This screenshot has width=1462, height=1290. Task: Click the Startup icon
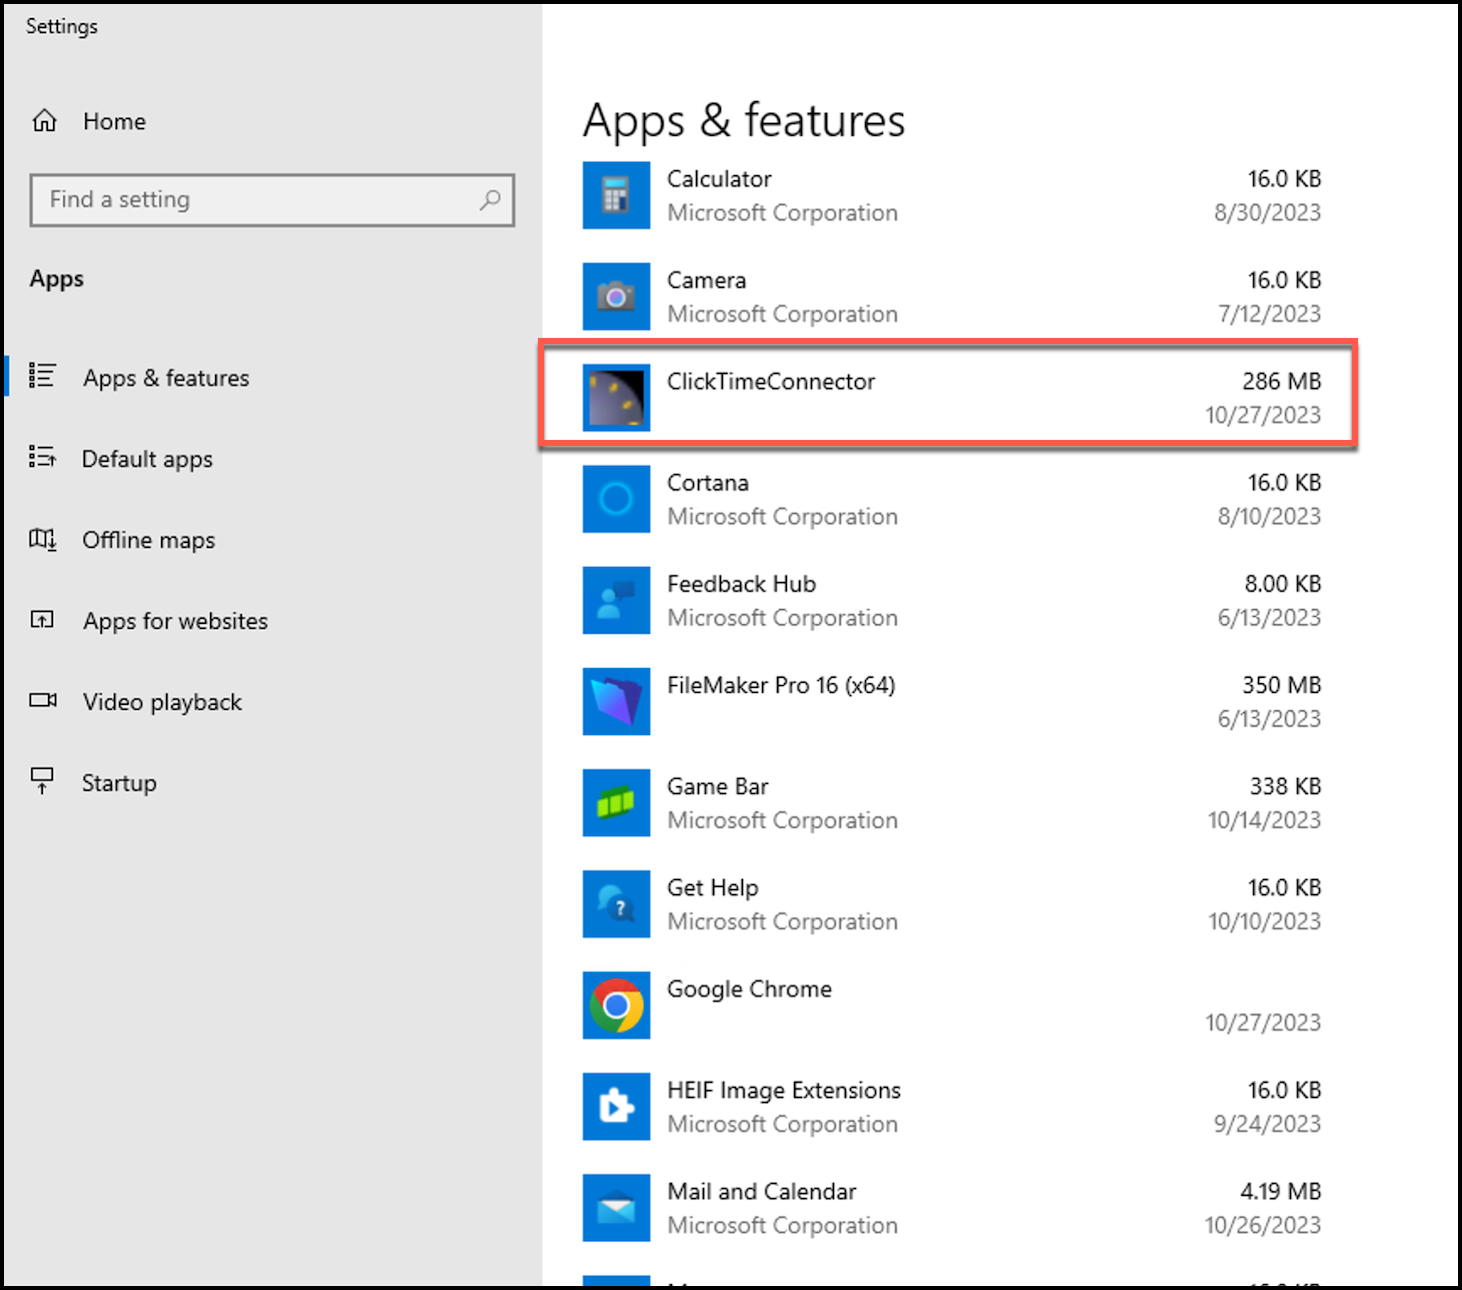[x=42, y=780]
